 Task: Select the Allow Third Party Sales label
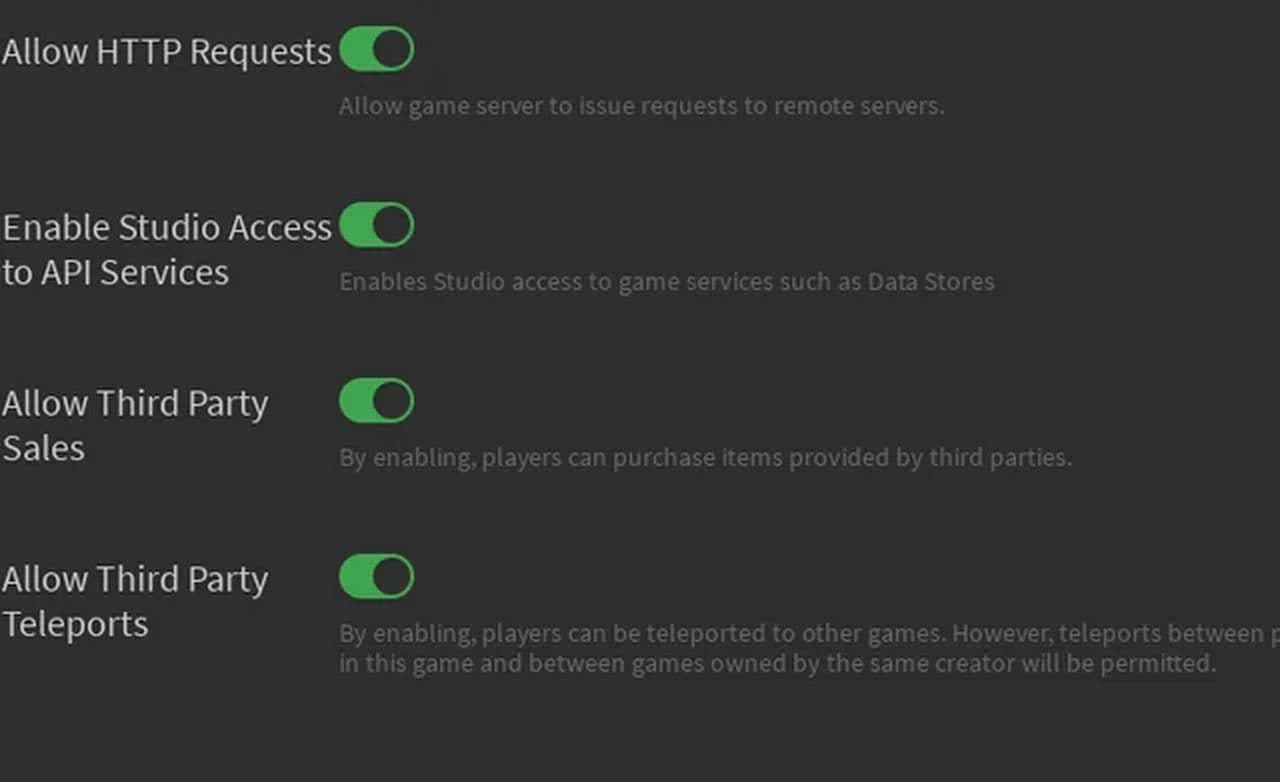pyautogui.click(x=135, y=425)
